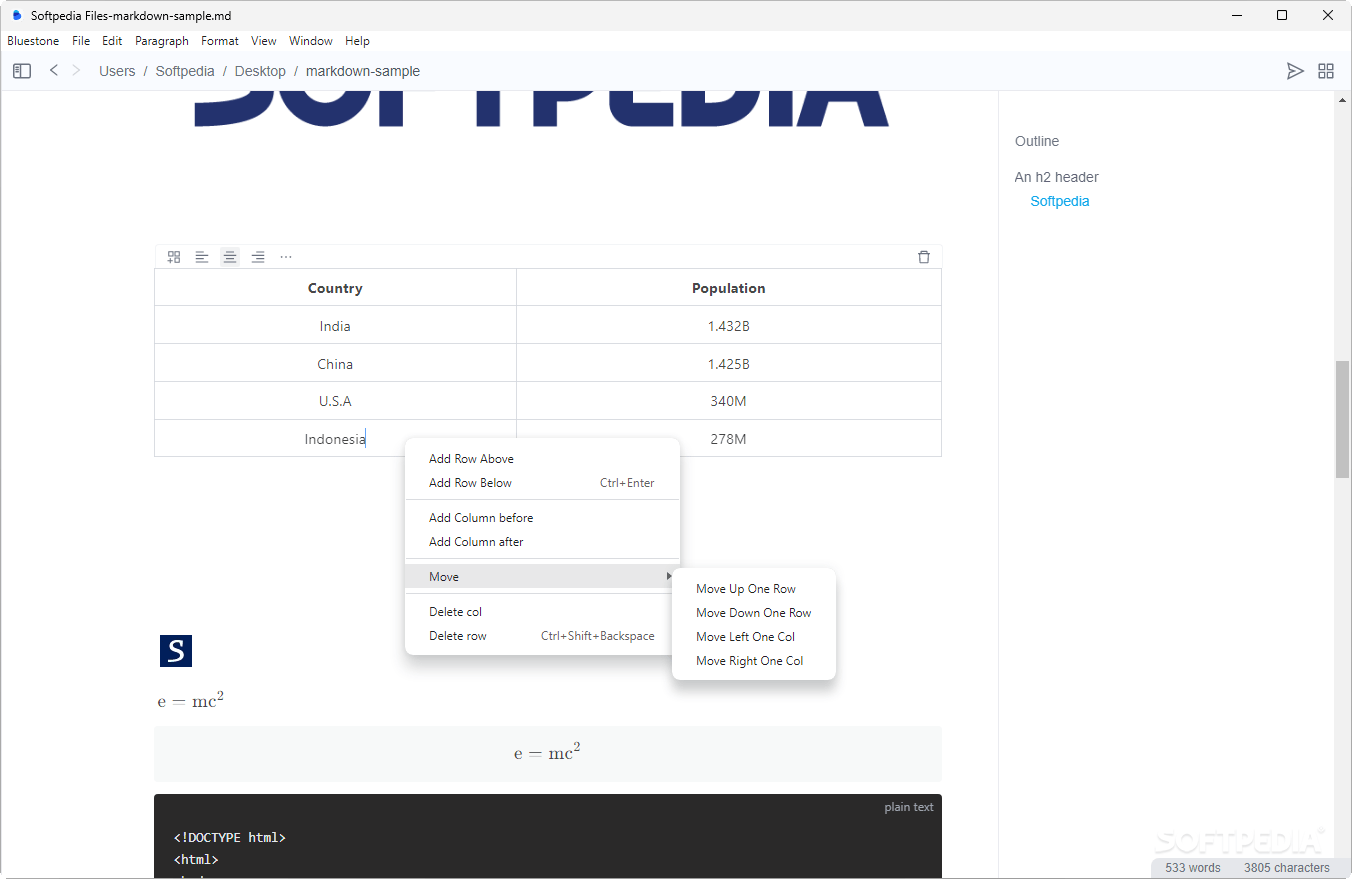Click the table insert cell icon
1352x879 pixels.
[x=174, y=257]
